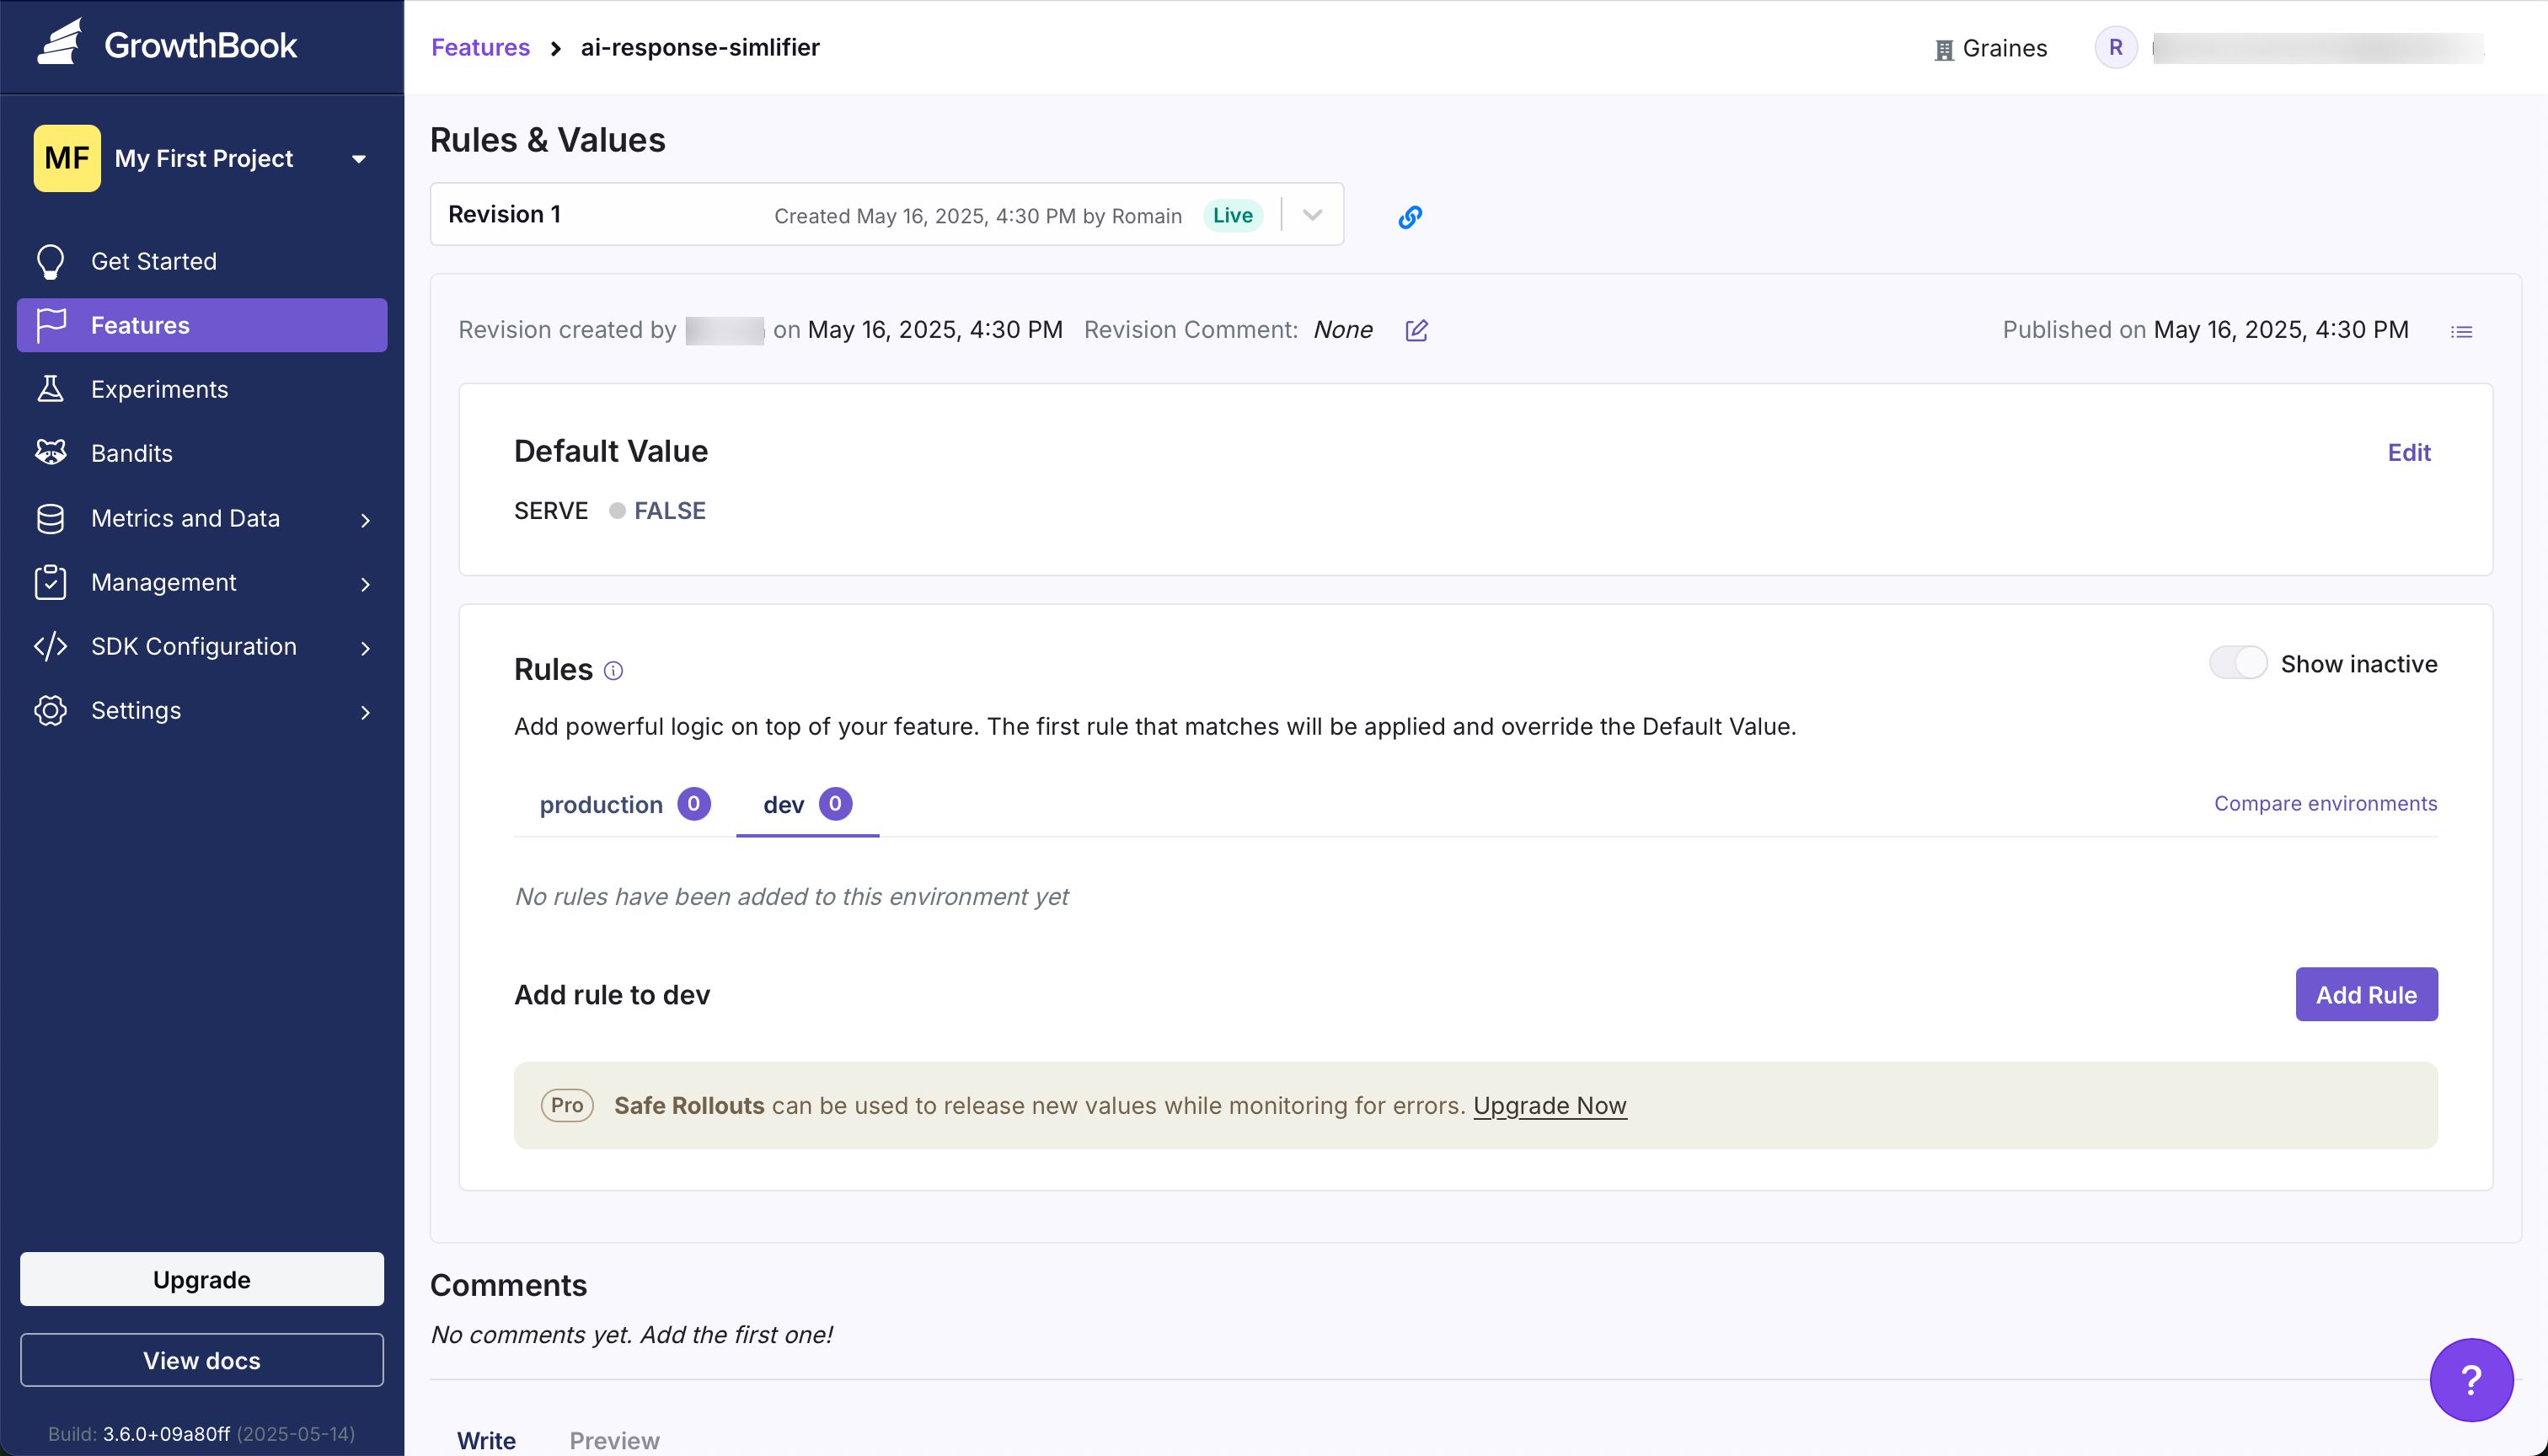
Task: Edit the revision comment pencil icon
Action: pyautogui.click(x=1416, y=330)
